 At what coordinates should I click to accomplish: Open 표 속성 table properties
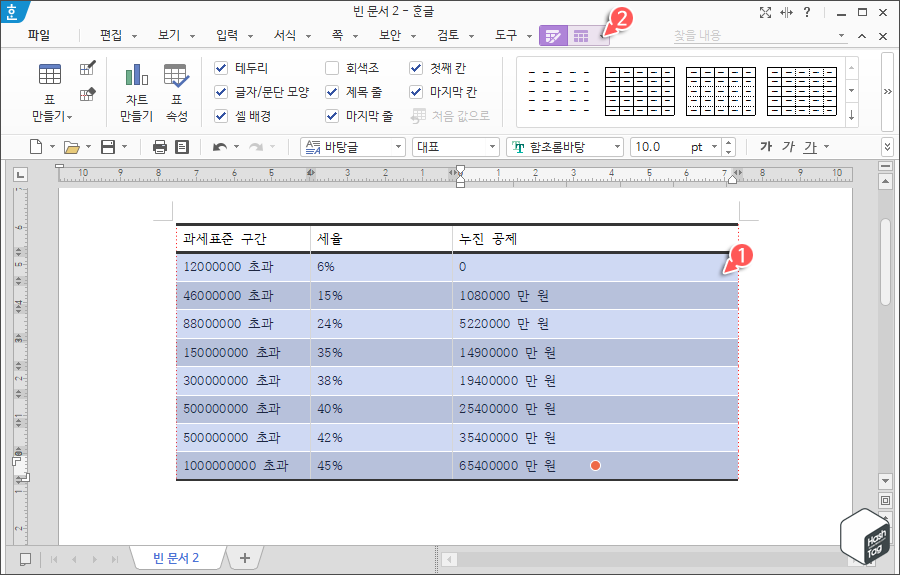[176, 92]
